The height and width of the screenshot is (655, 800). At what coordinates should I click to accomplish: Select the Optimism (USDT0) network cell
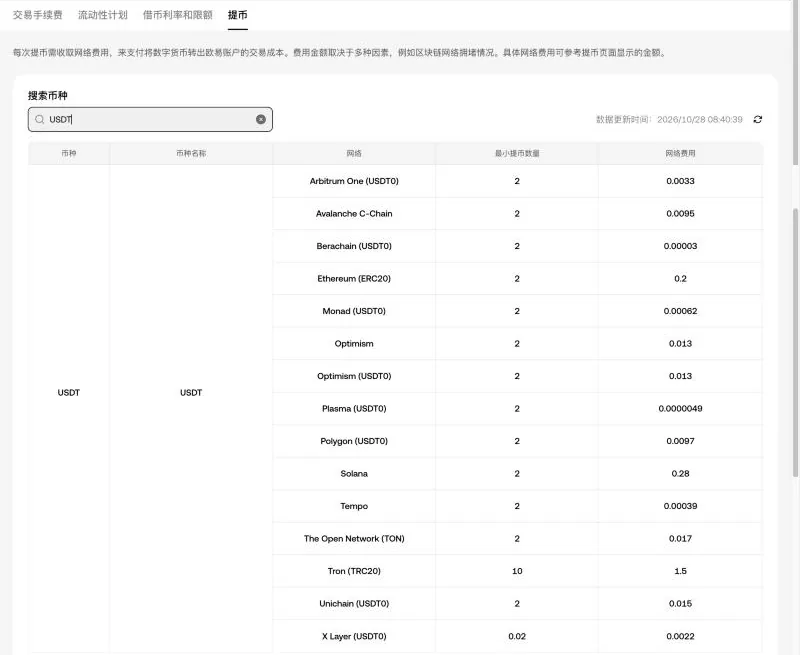point(354,376)
